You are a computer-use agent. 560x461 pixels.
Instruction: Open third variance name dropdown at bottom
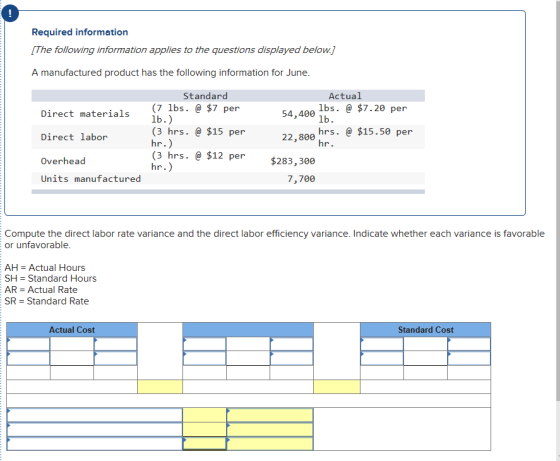pos(95,444)
